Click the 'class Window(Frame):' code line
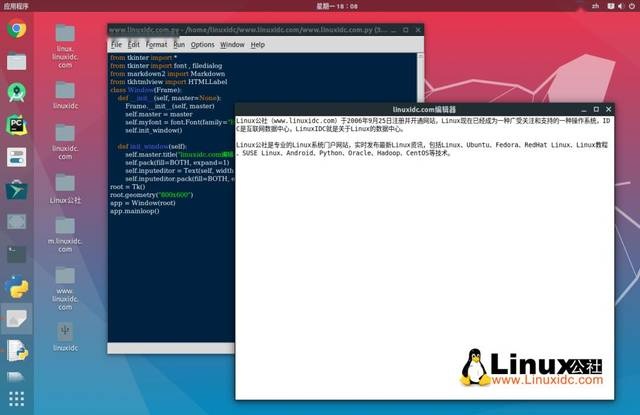Screen dimensions: 640x415 tap(146, 90)
